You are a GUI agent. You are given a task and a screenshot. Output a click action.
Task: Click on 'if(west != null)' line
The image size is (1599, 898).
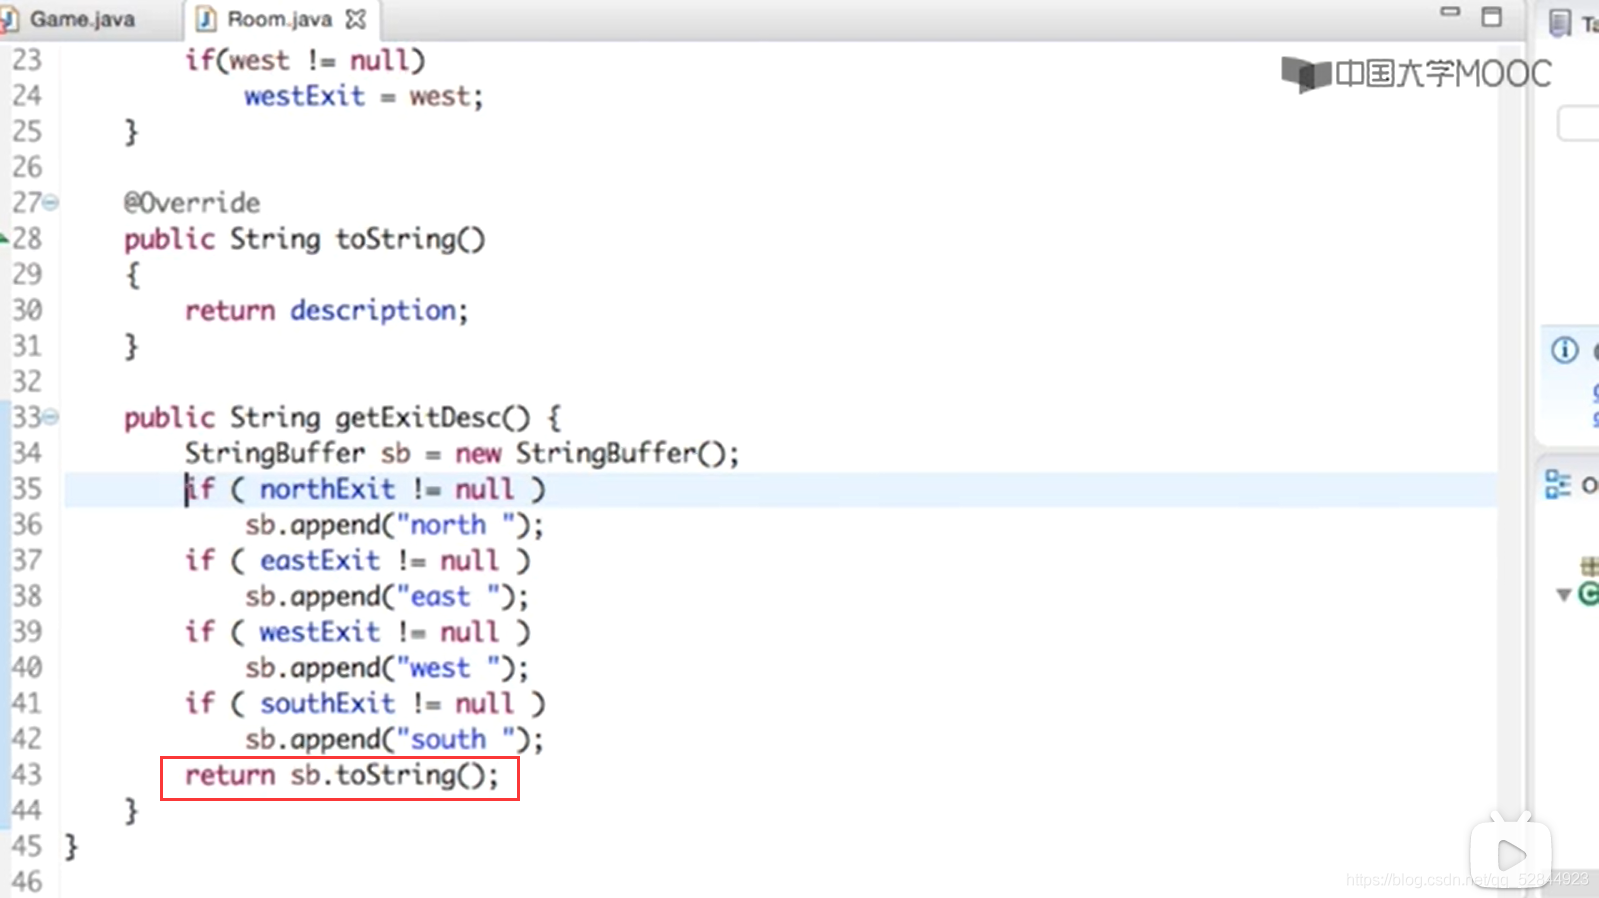305,61
